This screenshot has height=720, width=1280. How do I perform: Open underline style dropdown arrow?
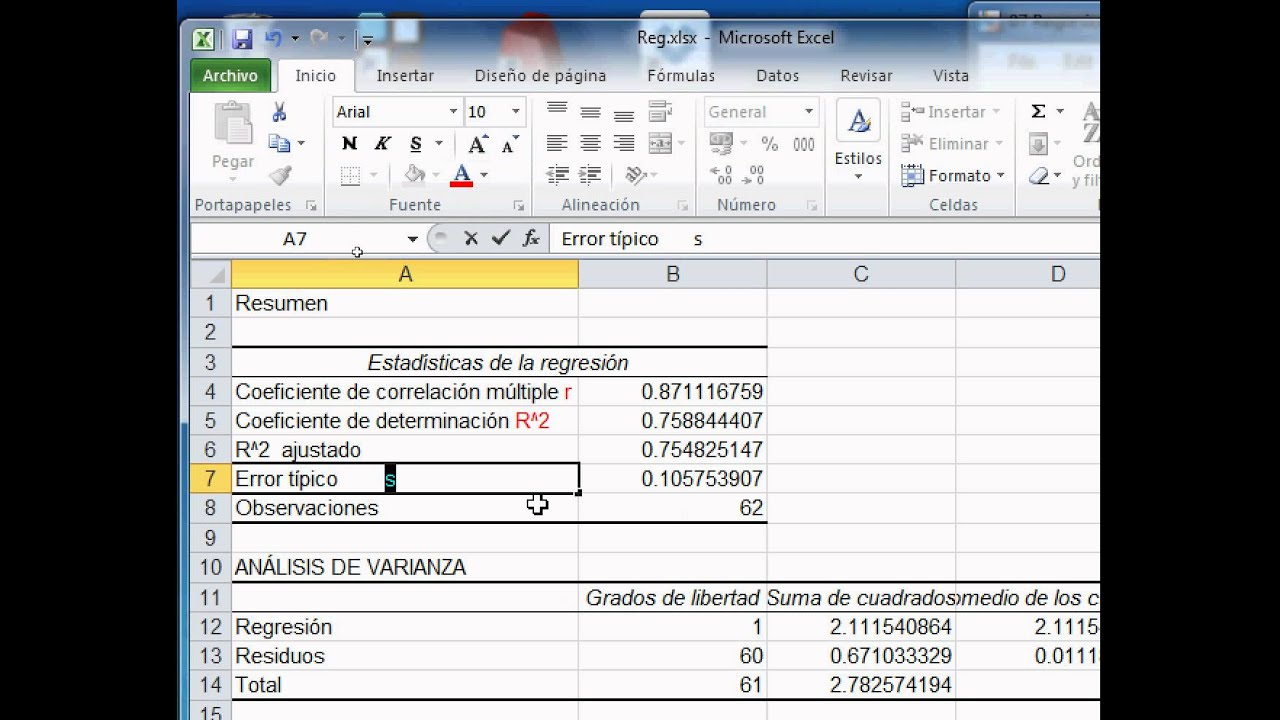click(x=438, y=144)
